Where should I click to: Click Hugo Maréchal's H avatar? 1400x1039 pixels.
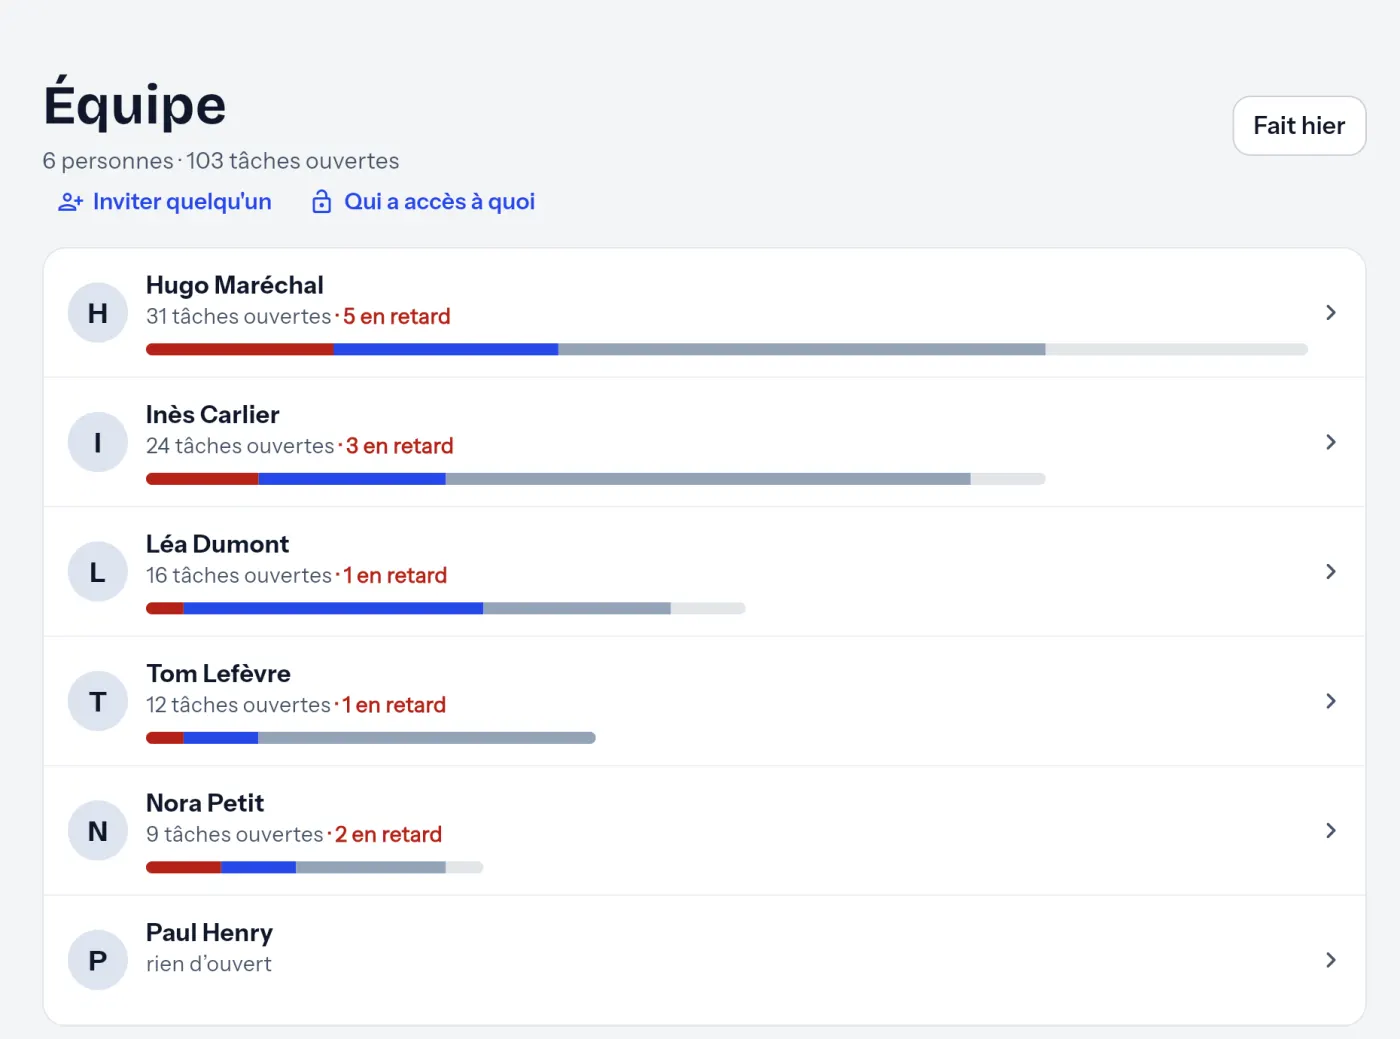[x=98, y=313]
